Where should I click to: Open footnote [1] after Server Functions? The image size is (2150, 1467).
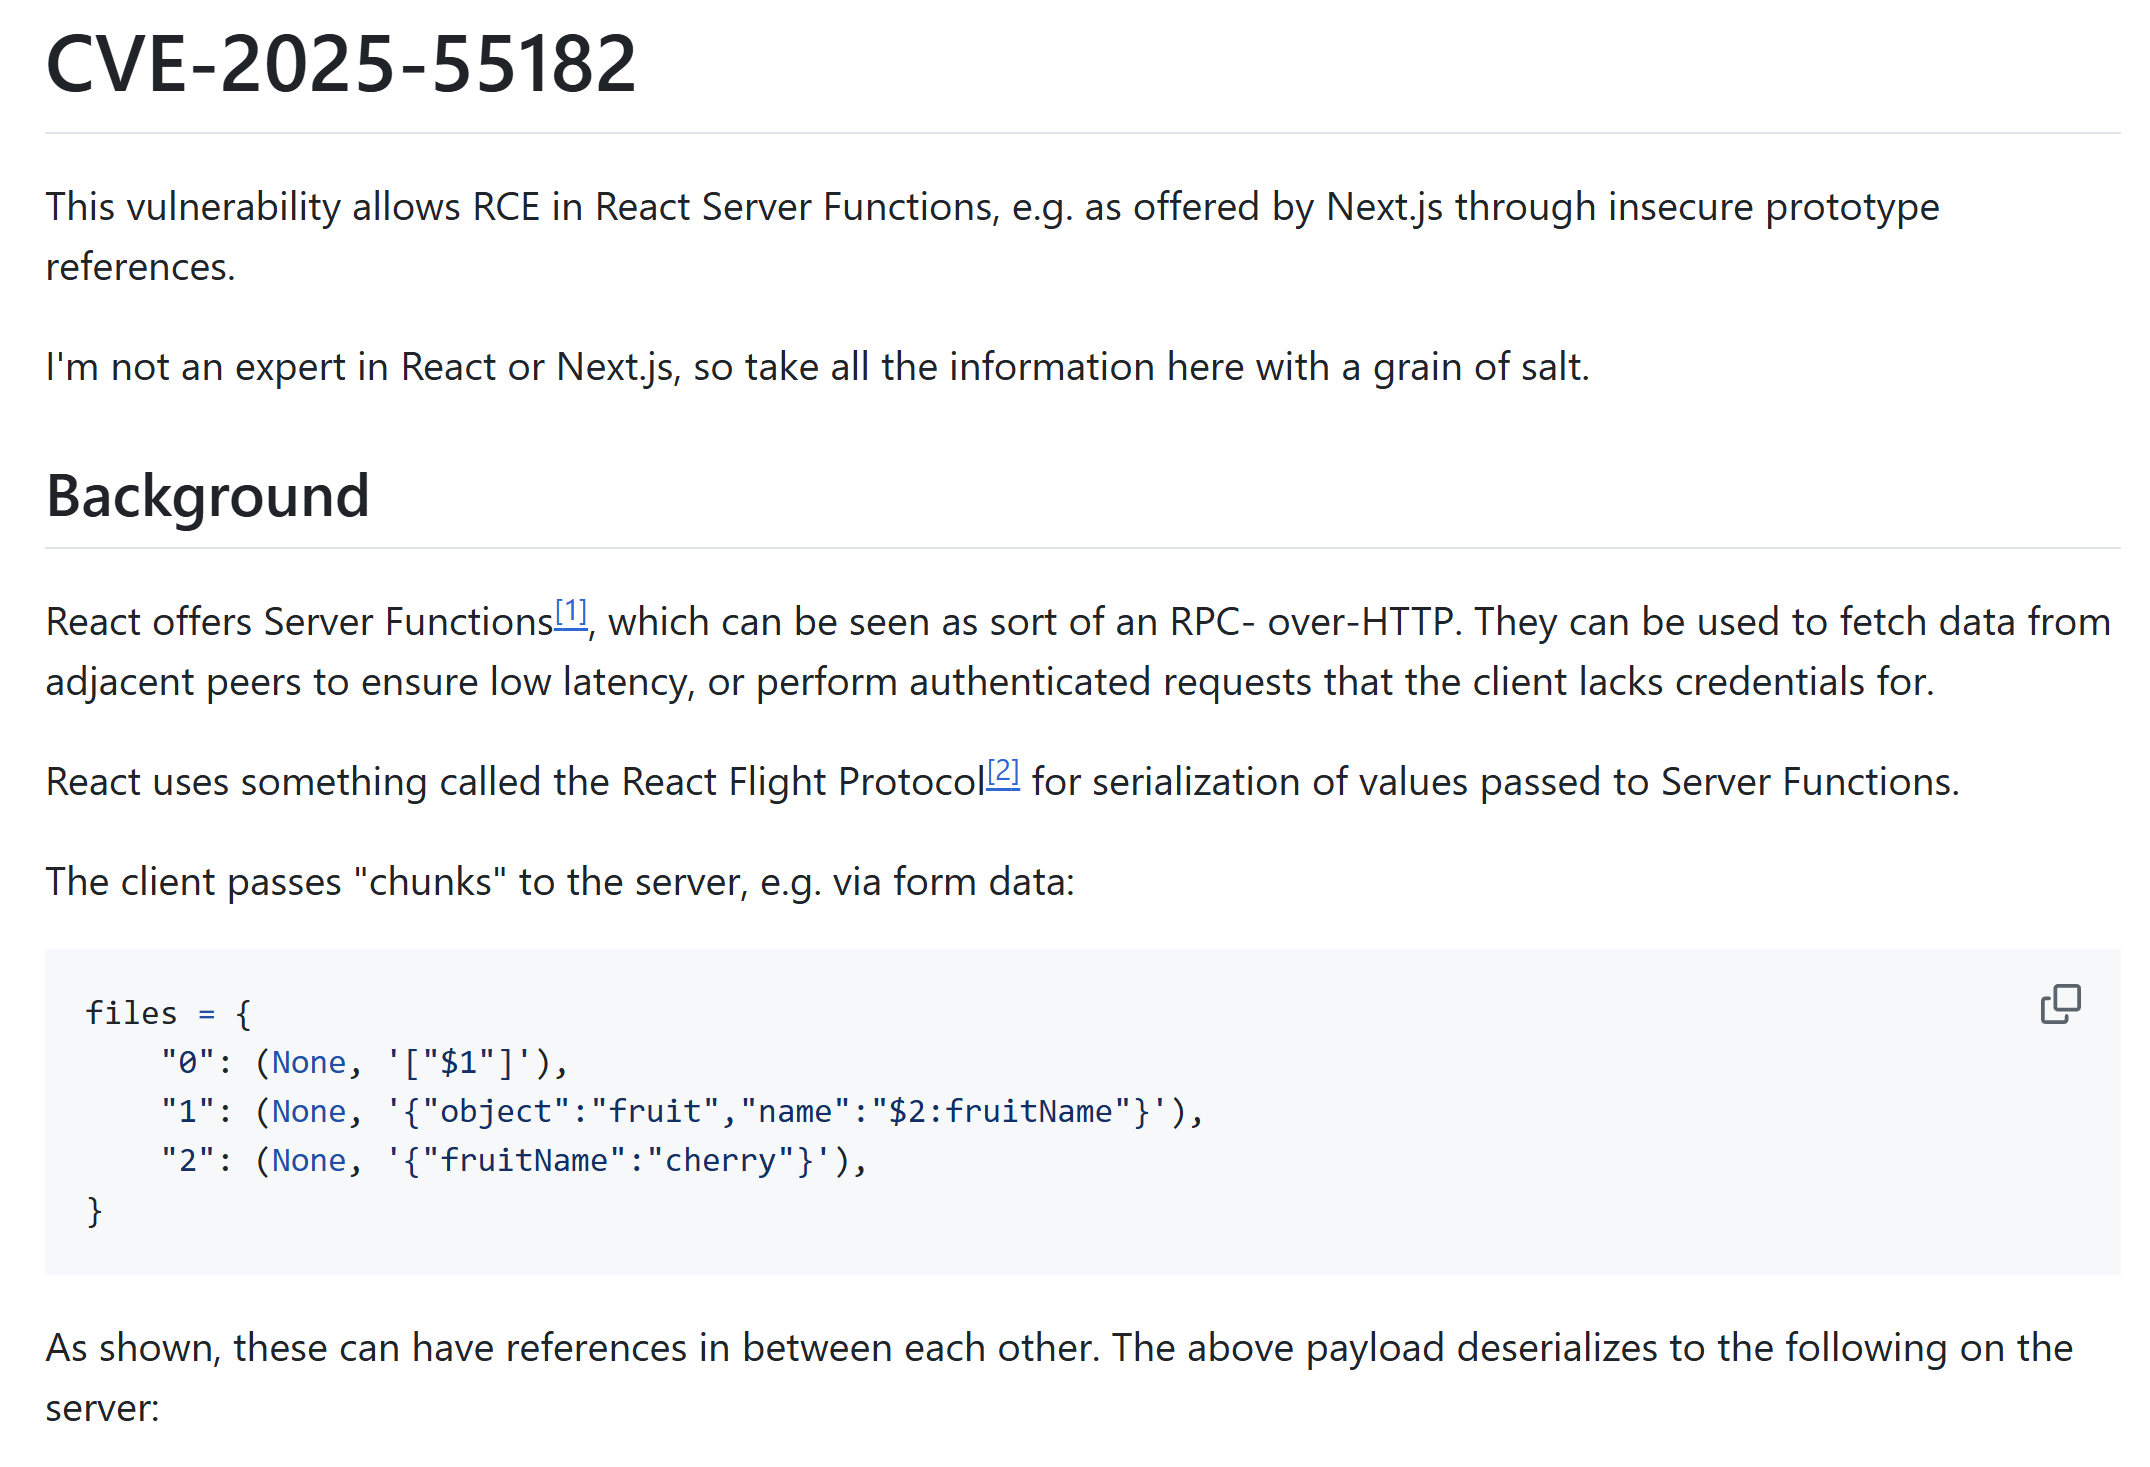point(571,611)
